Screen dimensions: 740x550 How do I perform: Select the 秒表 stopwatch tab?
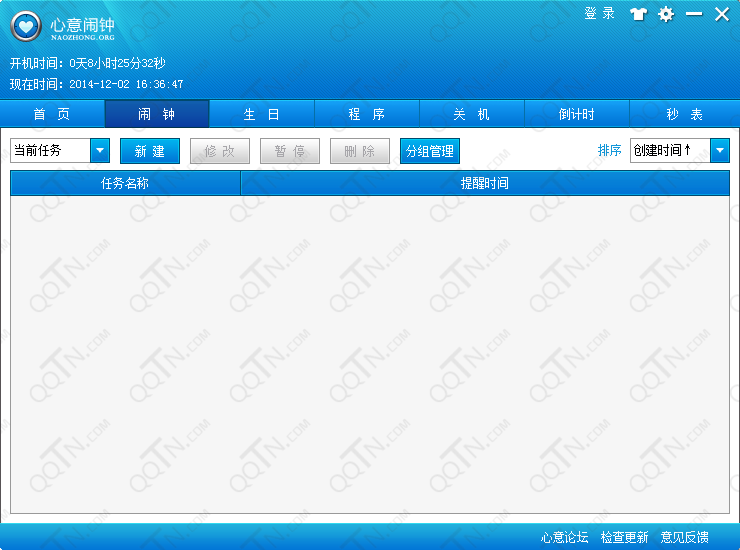(x=684, y=114)
